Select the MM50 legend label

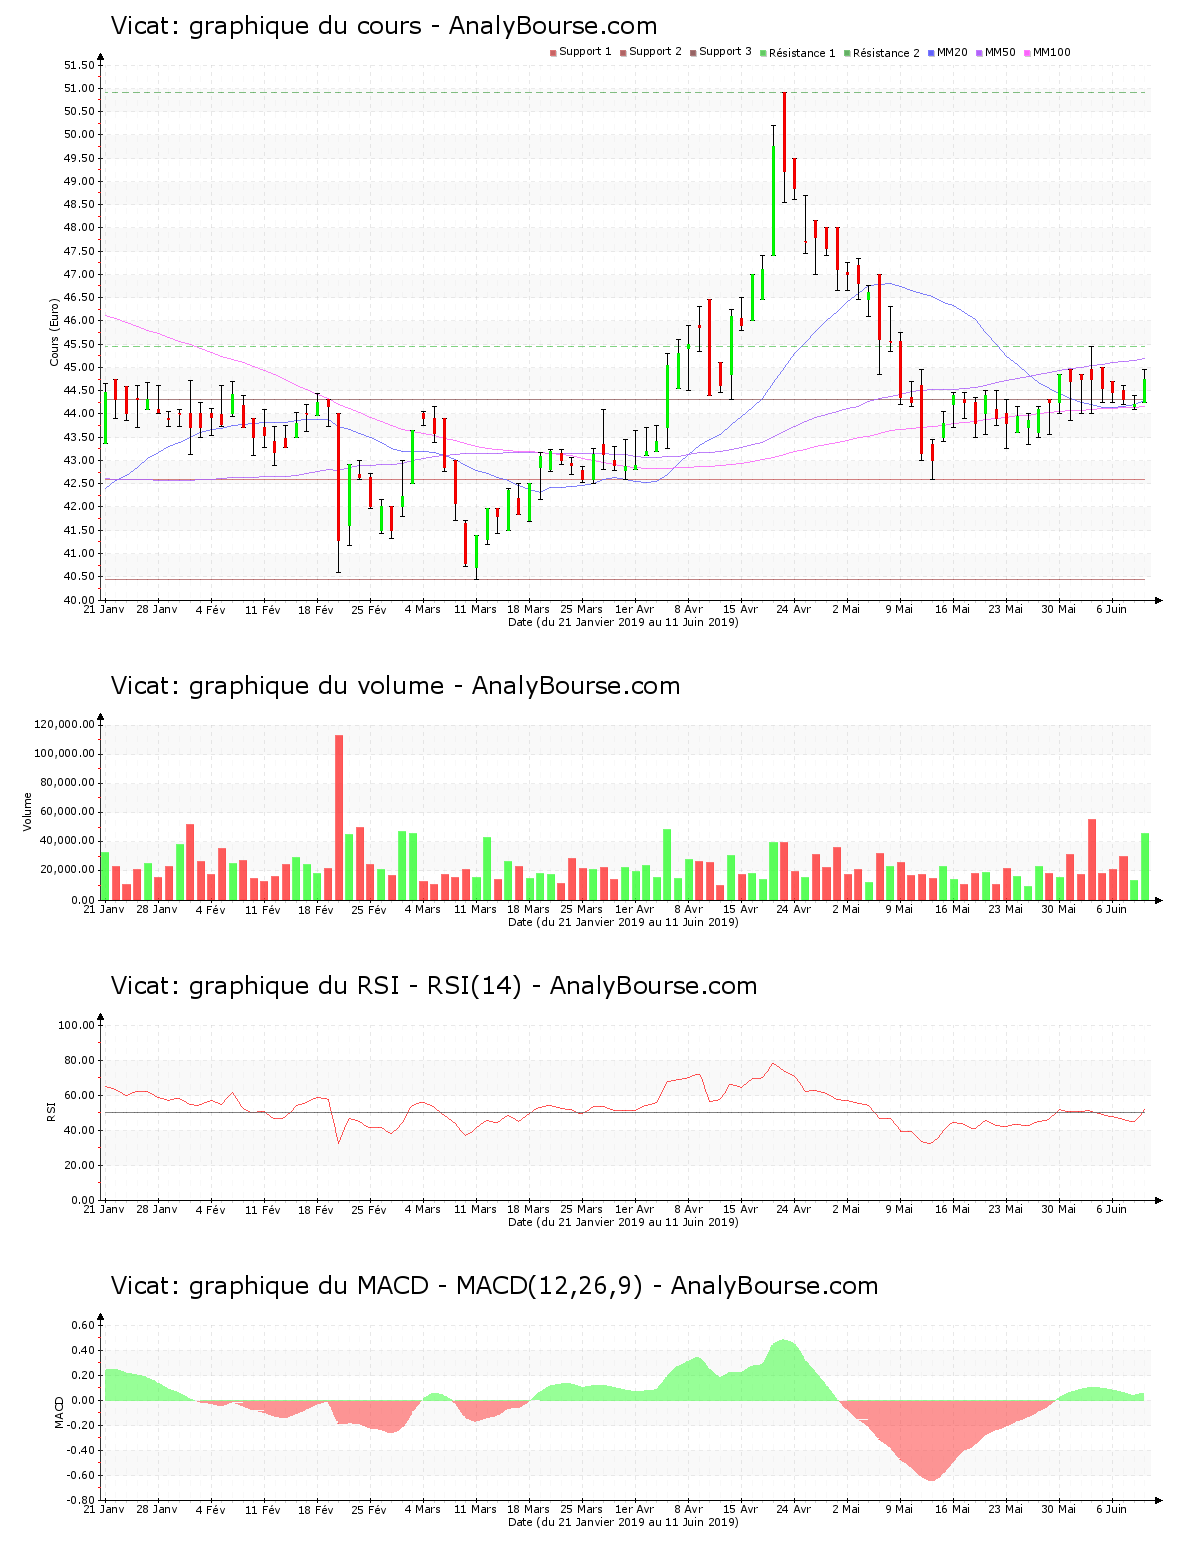pyautogui.click(x=1000, y=52)
